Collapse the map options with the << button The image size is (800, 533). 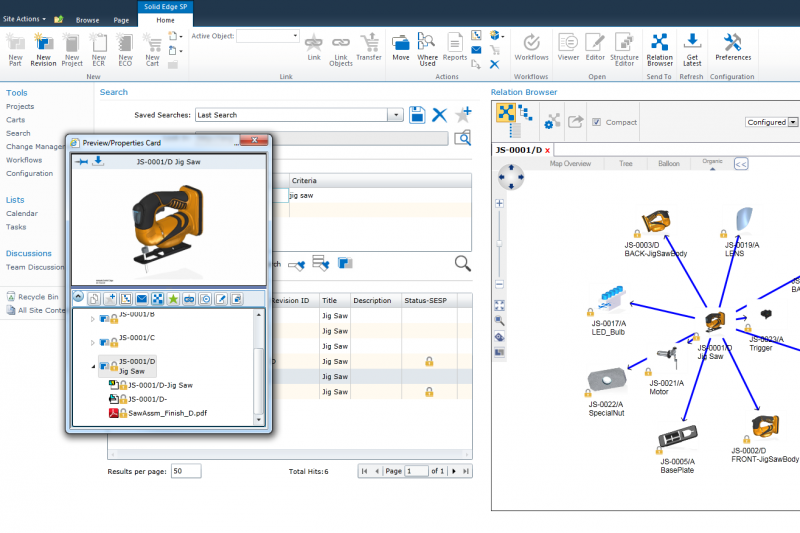741,164
